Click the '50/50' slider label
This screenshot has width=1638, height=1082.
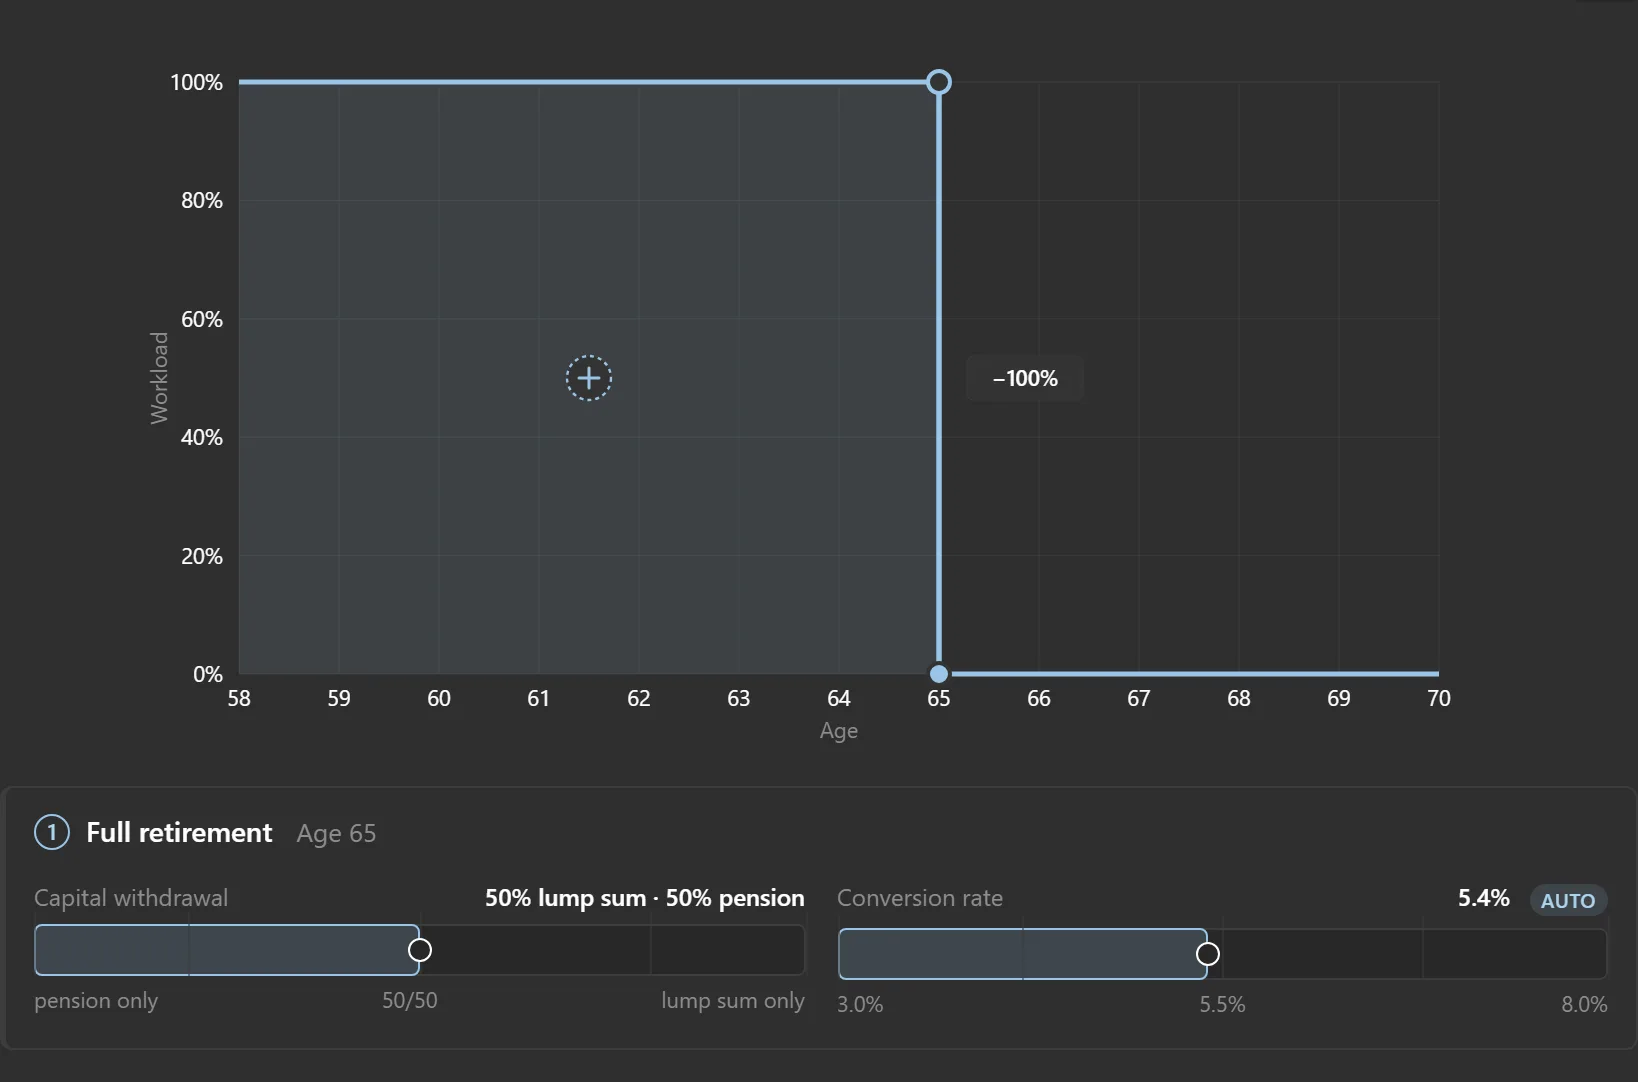pyautogui.click(x=410, y=1001)
